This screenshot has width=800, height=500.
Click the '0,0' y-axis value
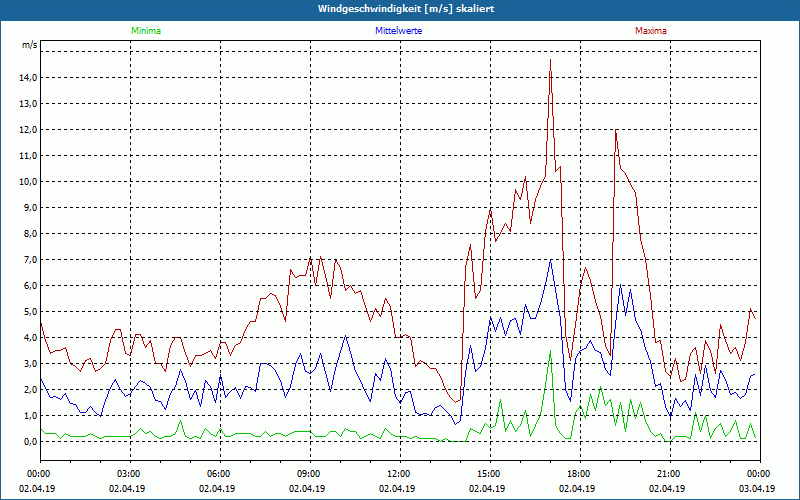pyautogui.click(x=30, y=442)
